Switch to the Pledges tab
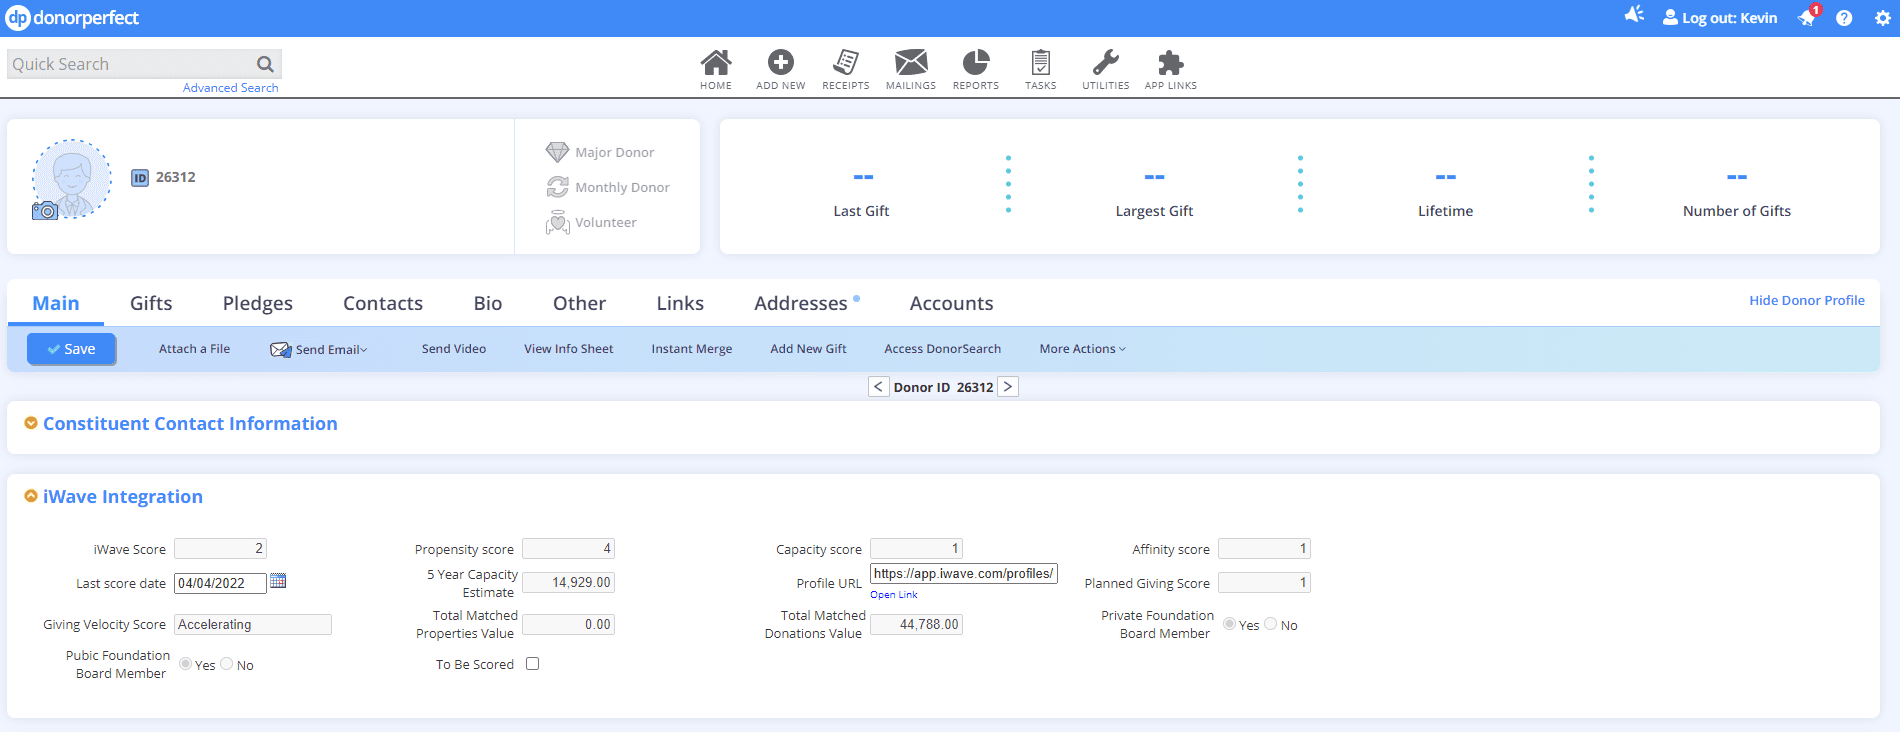The width and height of the screenshot is (1900, 732). pyautogui.click(x=258, y=303)
